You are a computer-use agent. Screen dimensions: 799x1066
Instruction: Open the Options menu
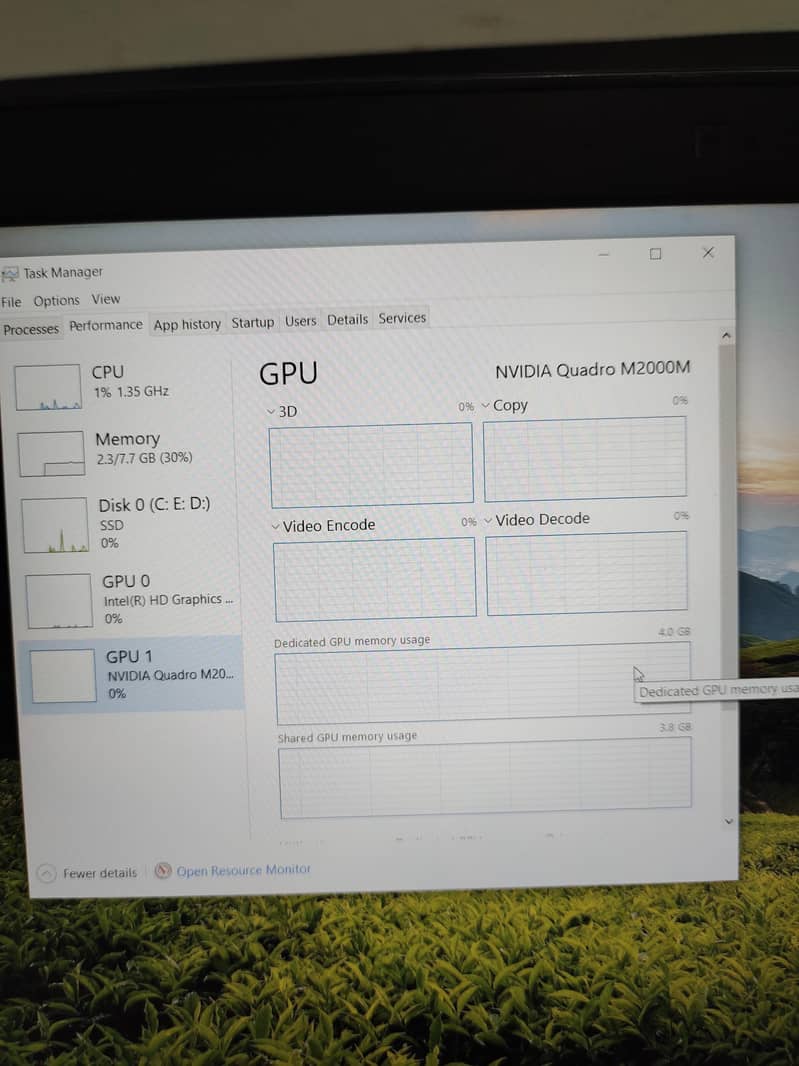[x=56, y=300]
